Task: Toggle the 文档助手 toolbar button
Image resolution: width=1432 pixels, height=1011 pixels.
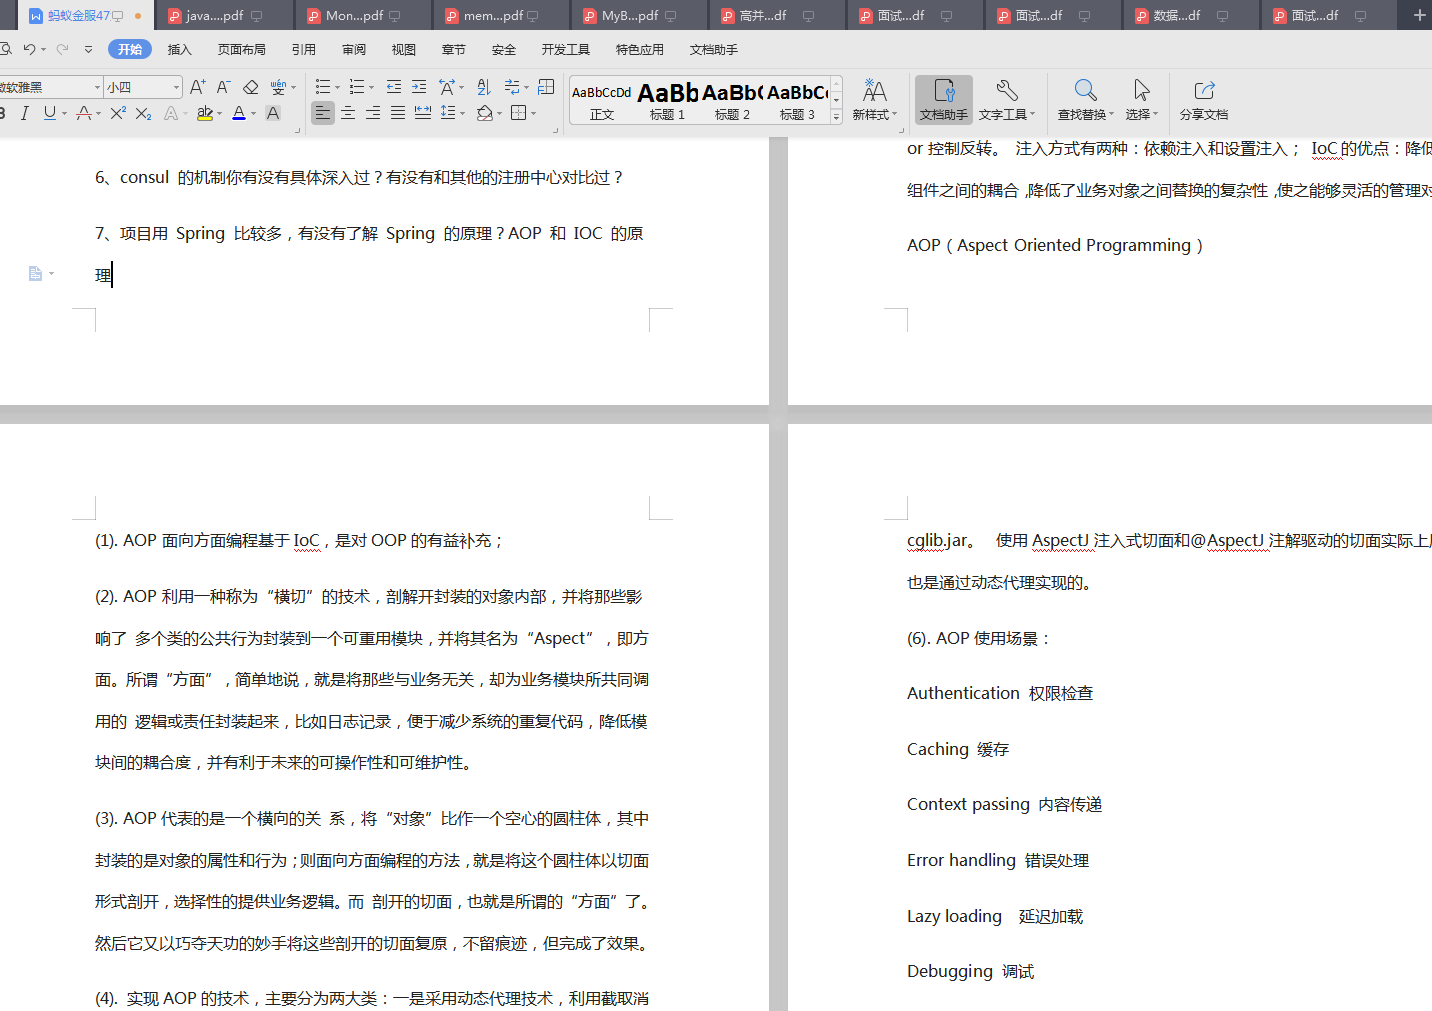Action: pos(944,101)
